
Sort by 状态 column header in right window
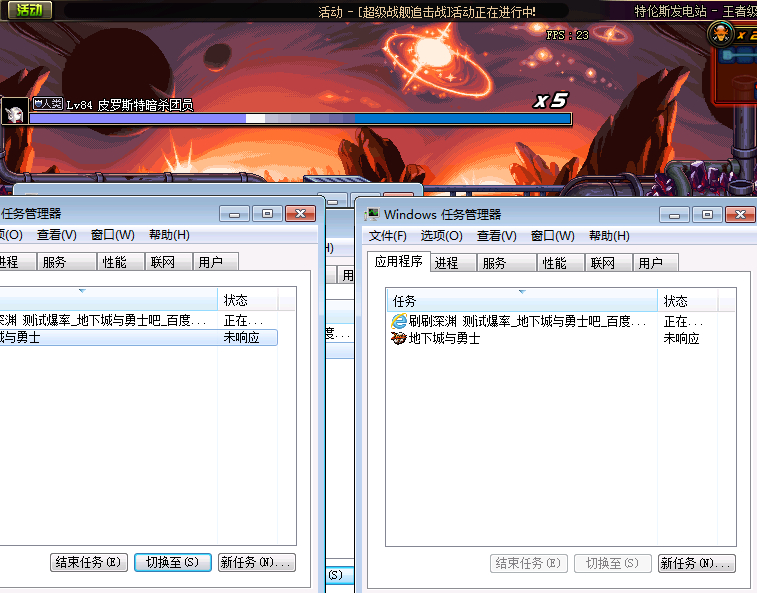(687, 301)
